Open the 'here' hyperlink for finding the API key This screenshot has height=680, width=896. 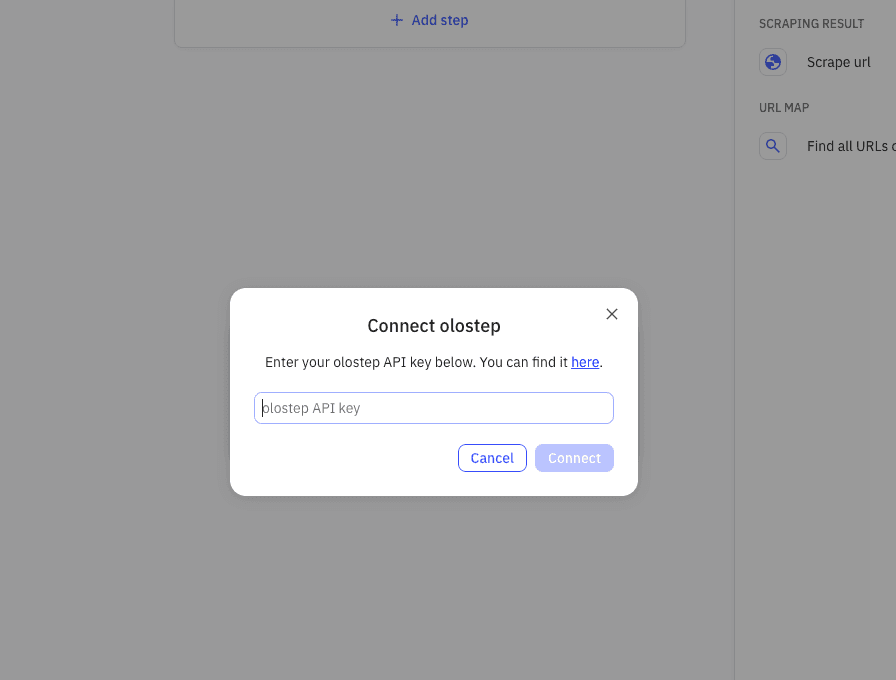coord(585,362)
